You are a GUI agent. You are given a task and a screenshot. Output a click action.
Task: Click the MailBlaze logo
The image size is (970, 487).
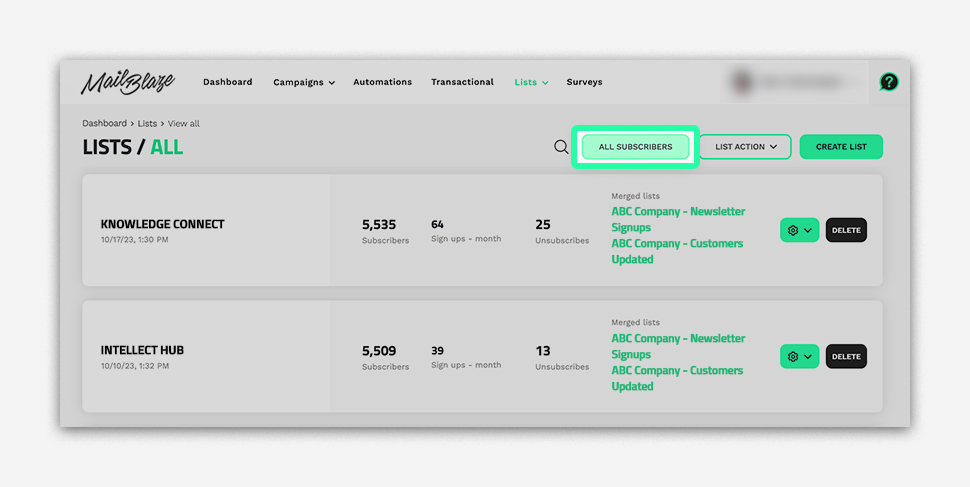[x=125, y=82]
